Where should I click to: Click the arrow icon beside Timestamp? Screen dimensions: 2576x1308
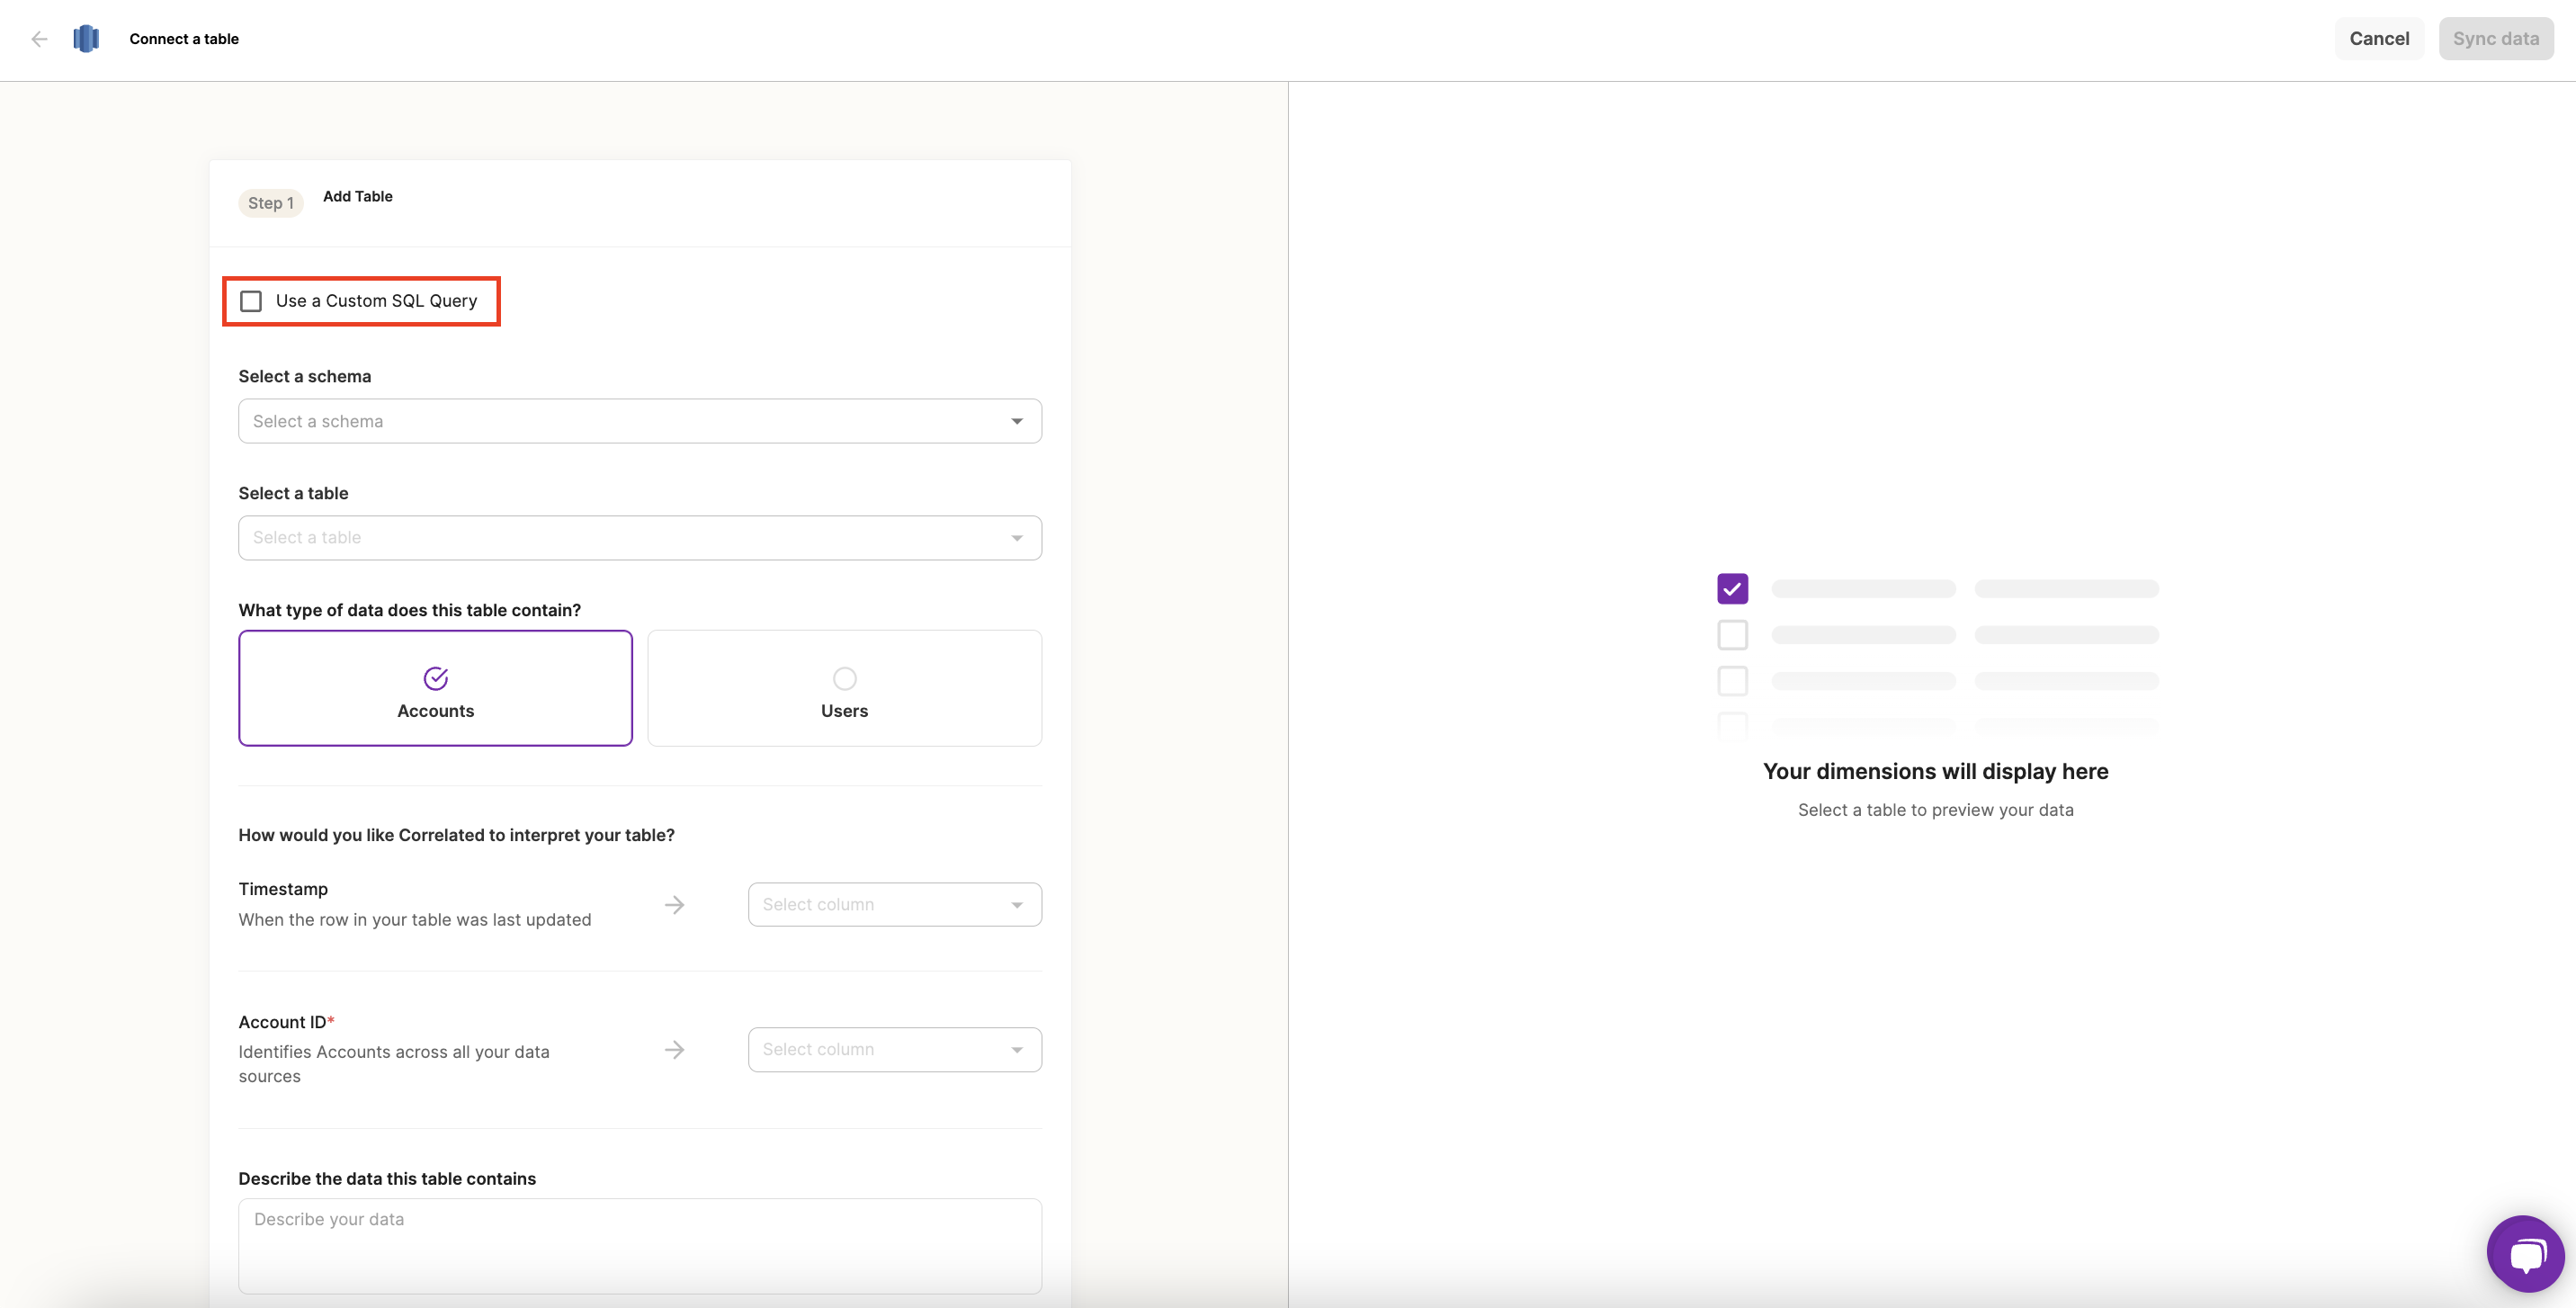[x=675, y=905]
